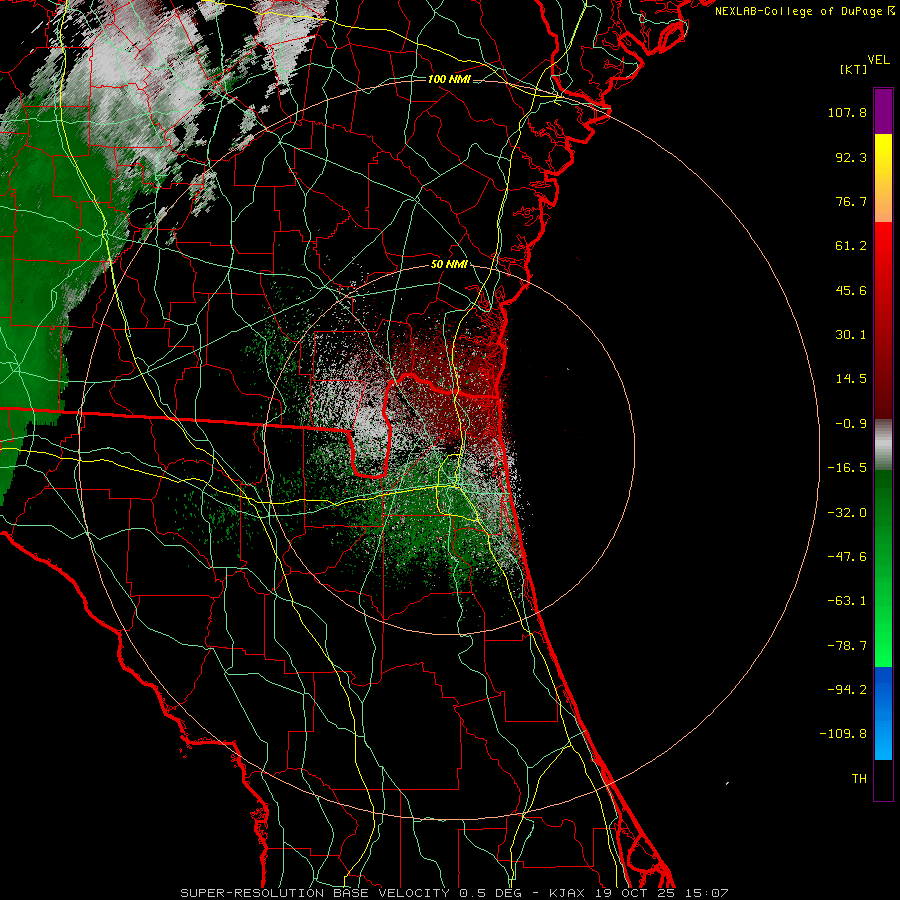The image size is (900, 900).
Task: Click the 76.7 legend value
Action: 851,201
